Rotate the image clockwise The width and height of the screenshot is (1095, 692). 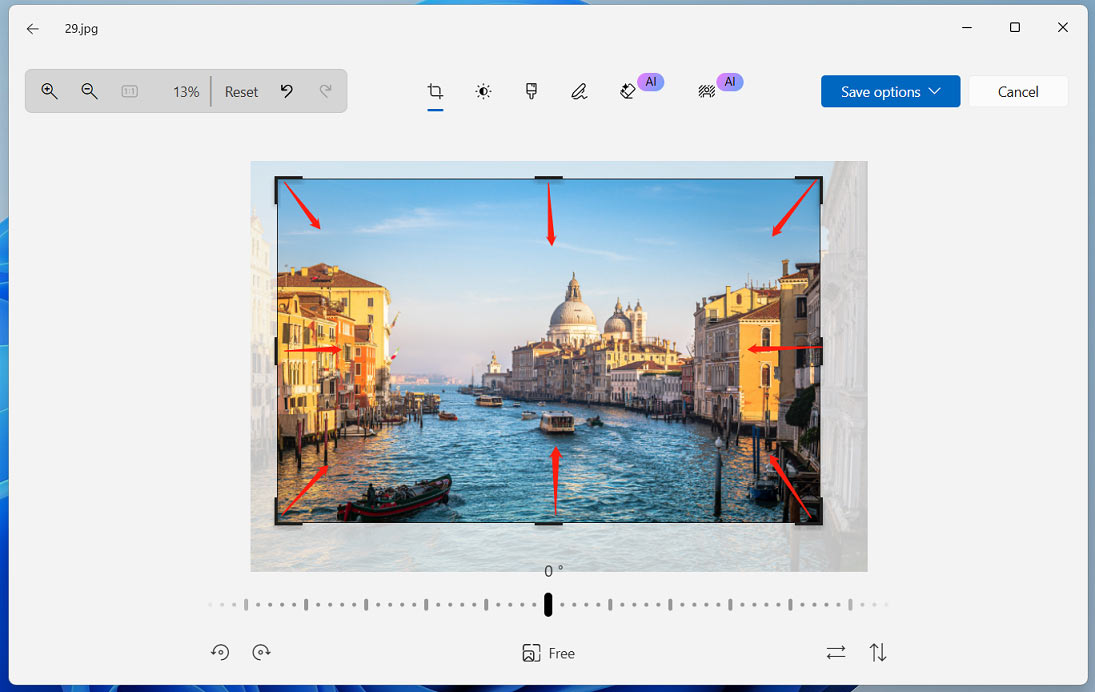261,652
